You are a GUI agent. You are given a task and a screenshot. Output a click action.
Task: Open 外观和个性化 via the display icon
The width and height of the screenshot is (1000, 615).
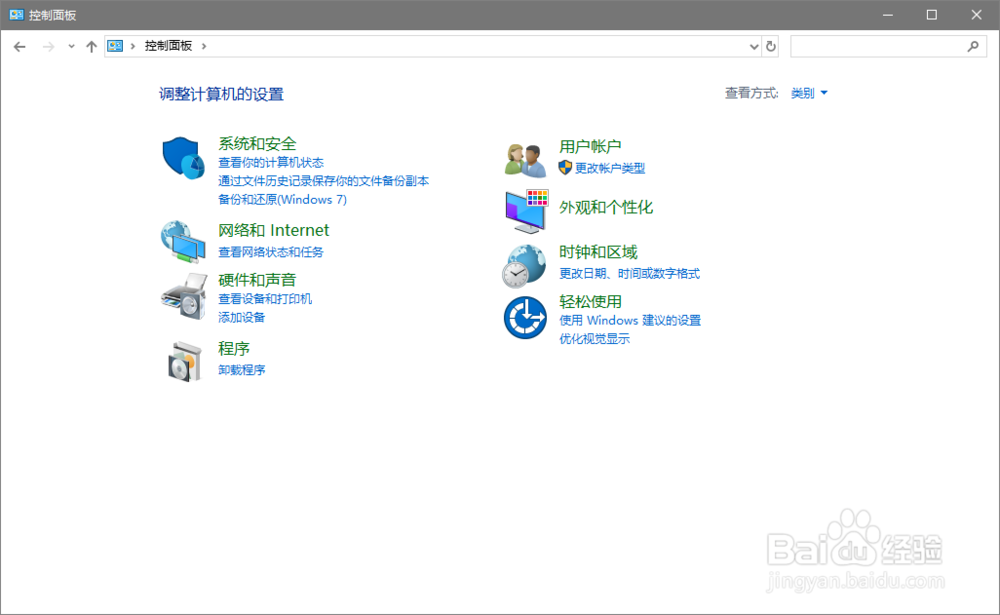click(x=524, y=210)
